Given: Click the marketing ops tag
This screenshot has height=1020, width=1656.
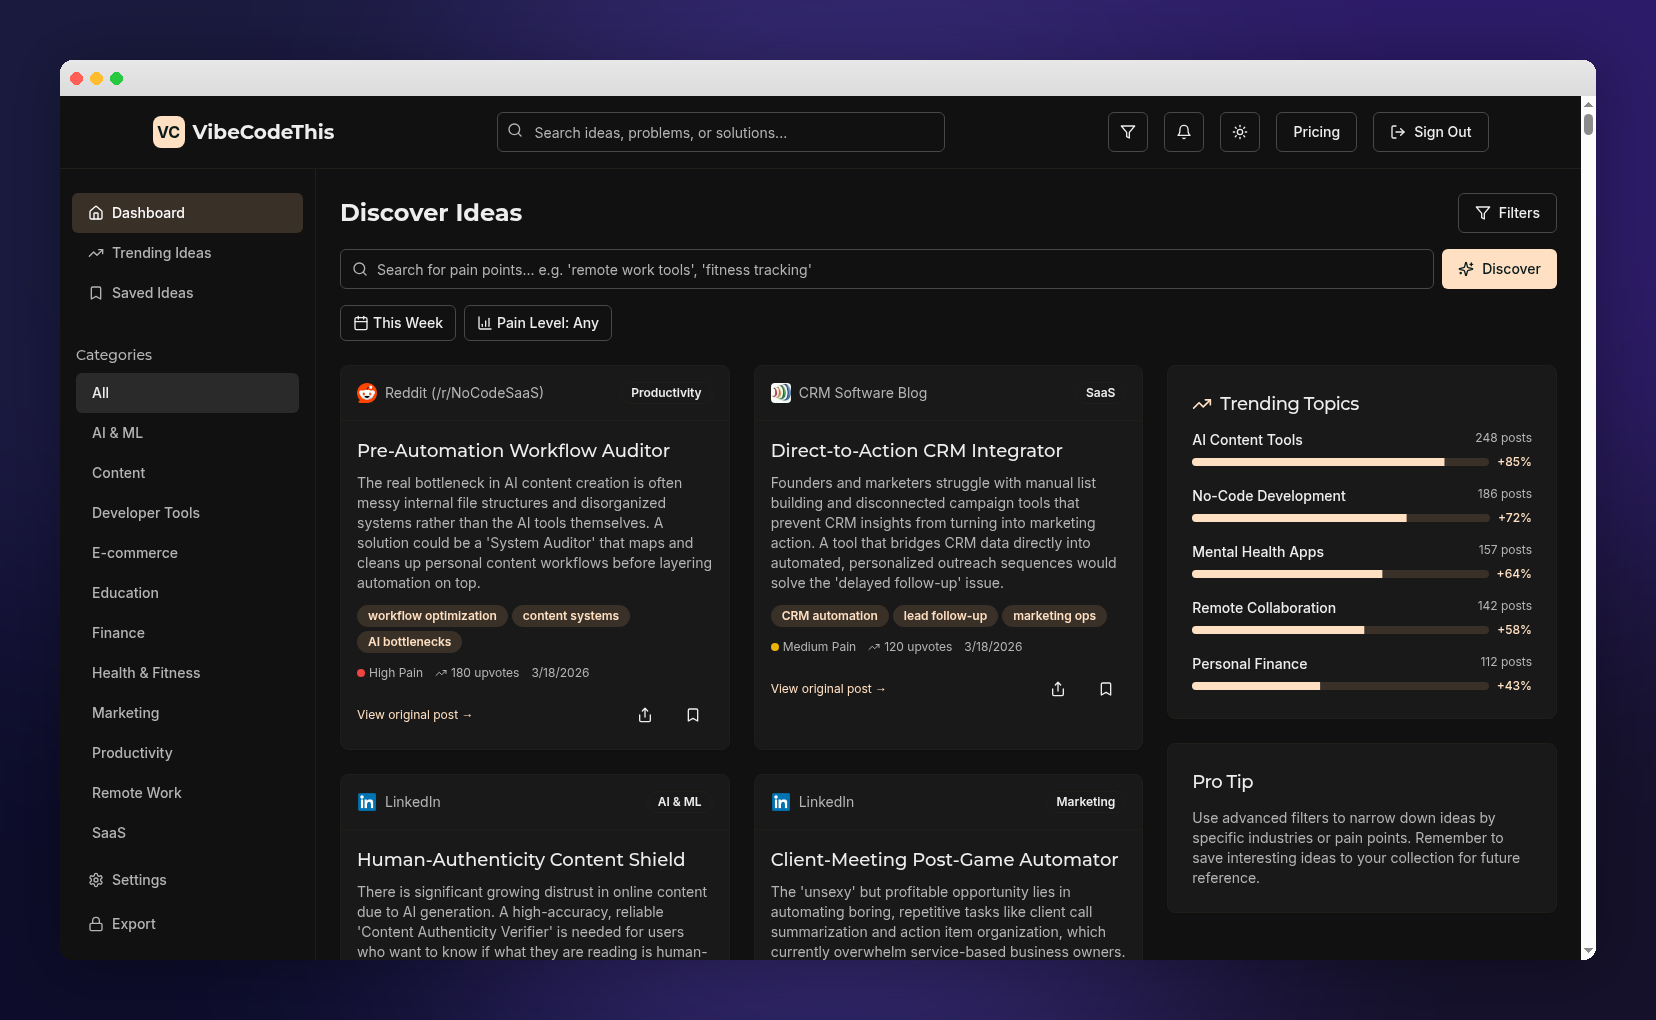Looking at the screenshot, I should [x=1054, y=616].
